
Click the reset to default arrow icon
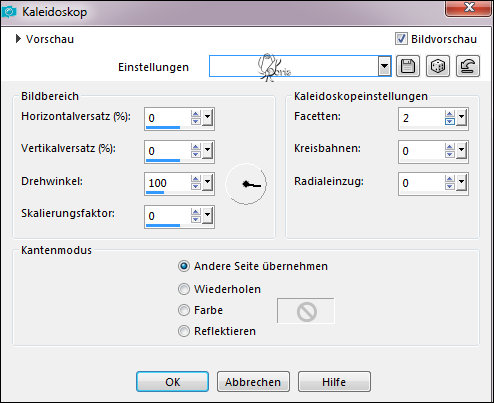(x=468, y=66)
